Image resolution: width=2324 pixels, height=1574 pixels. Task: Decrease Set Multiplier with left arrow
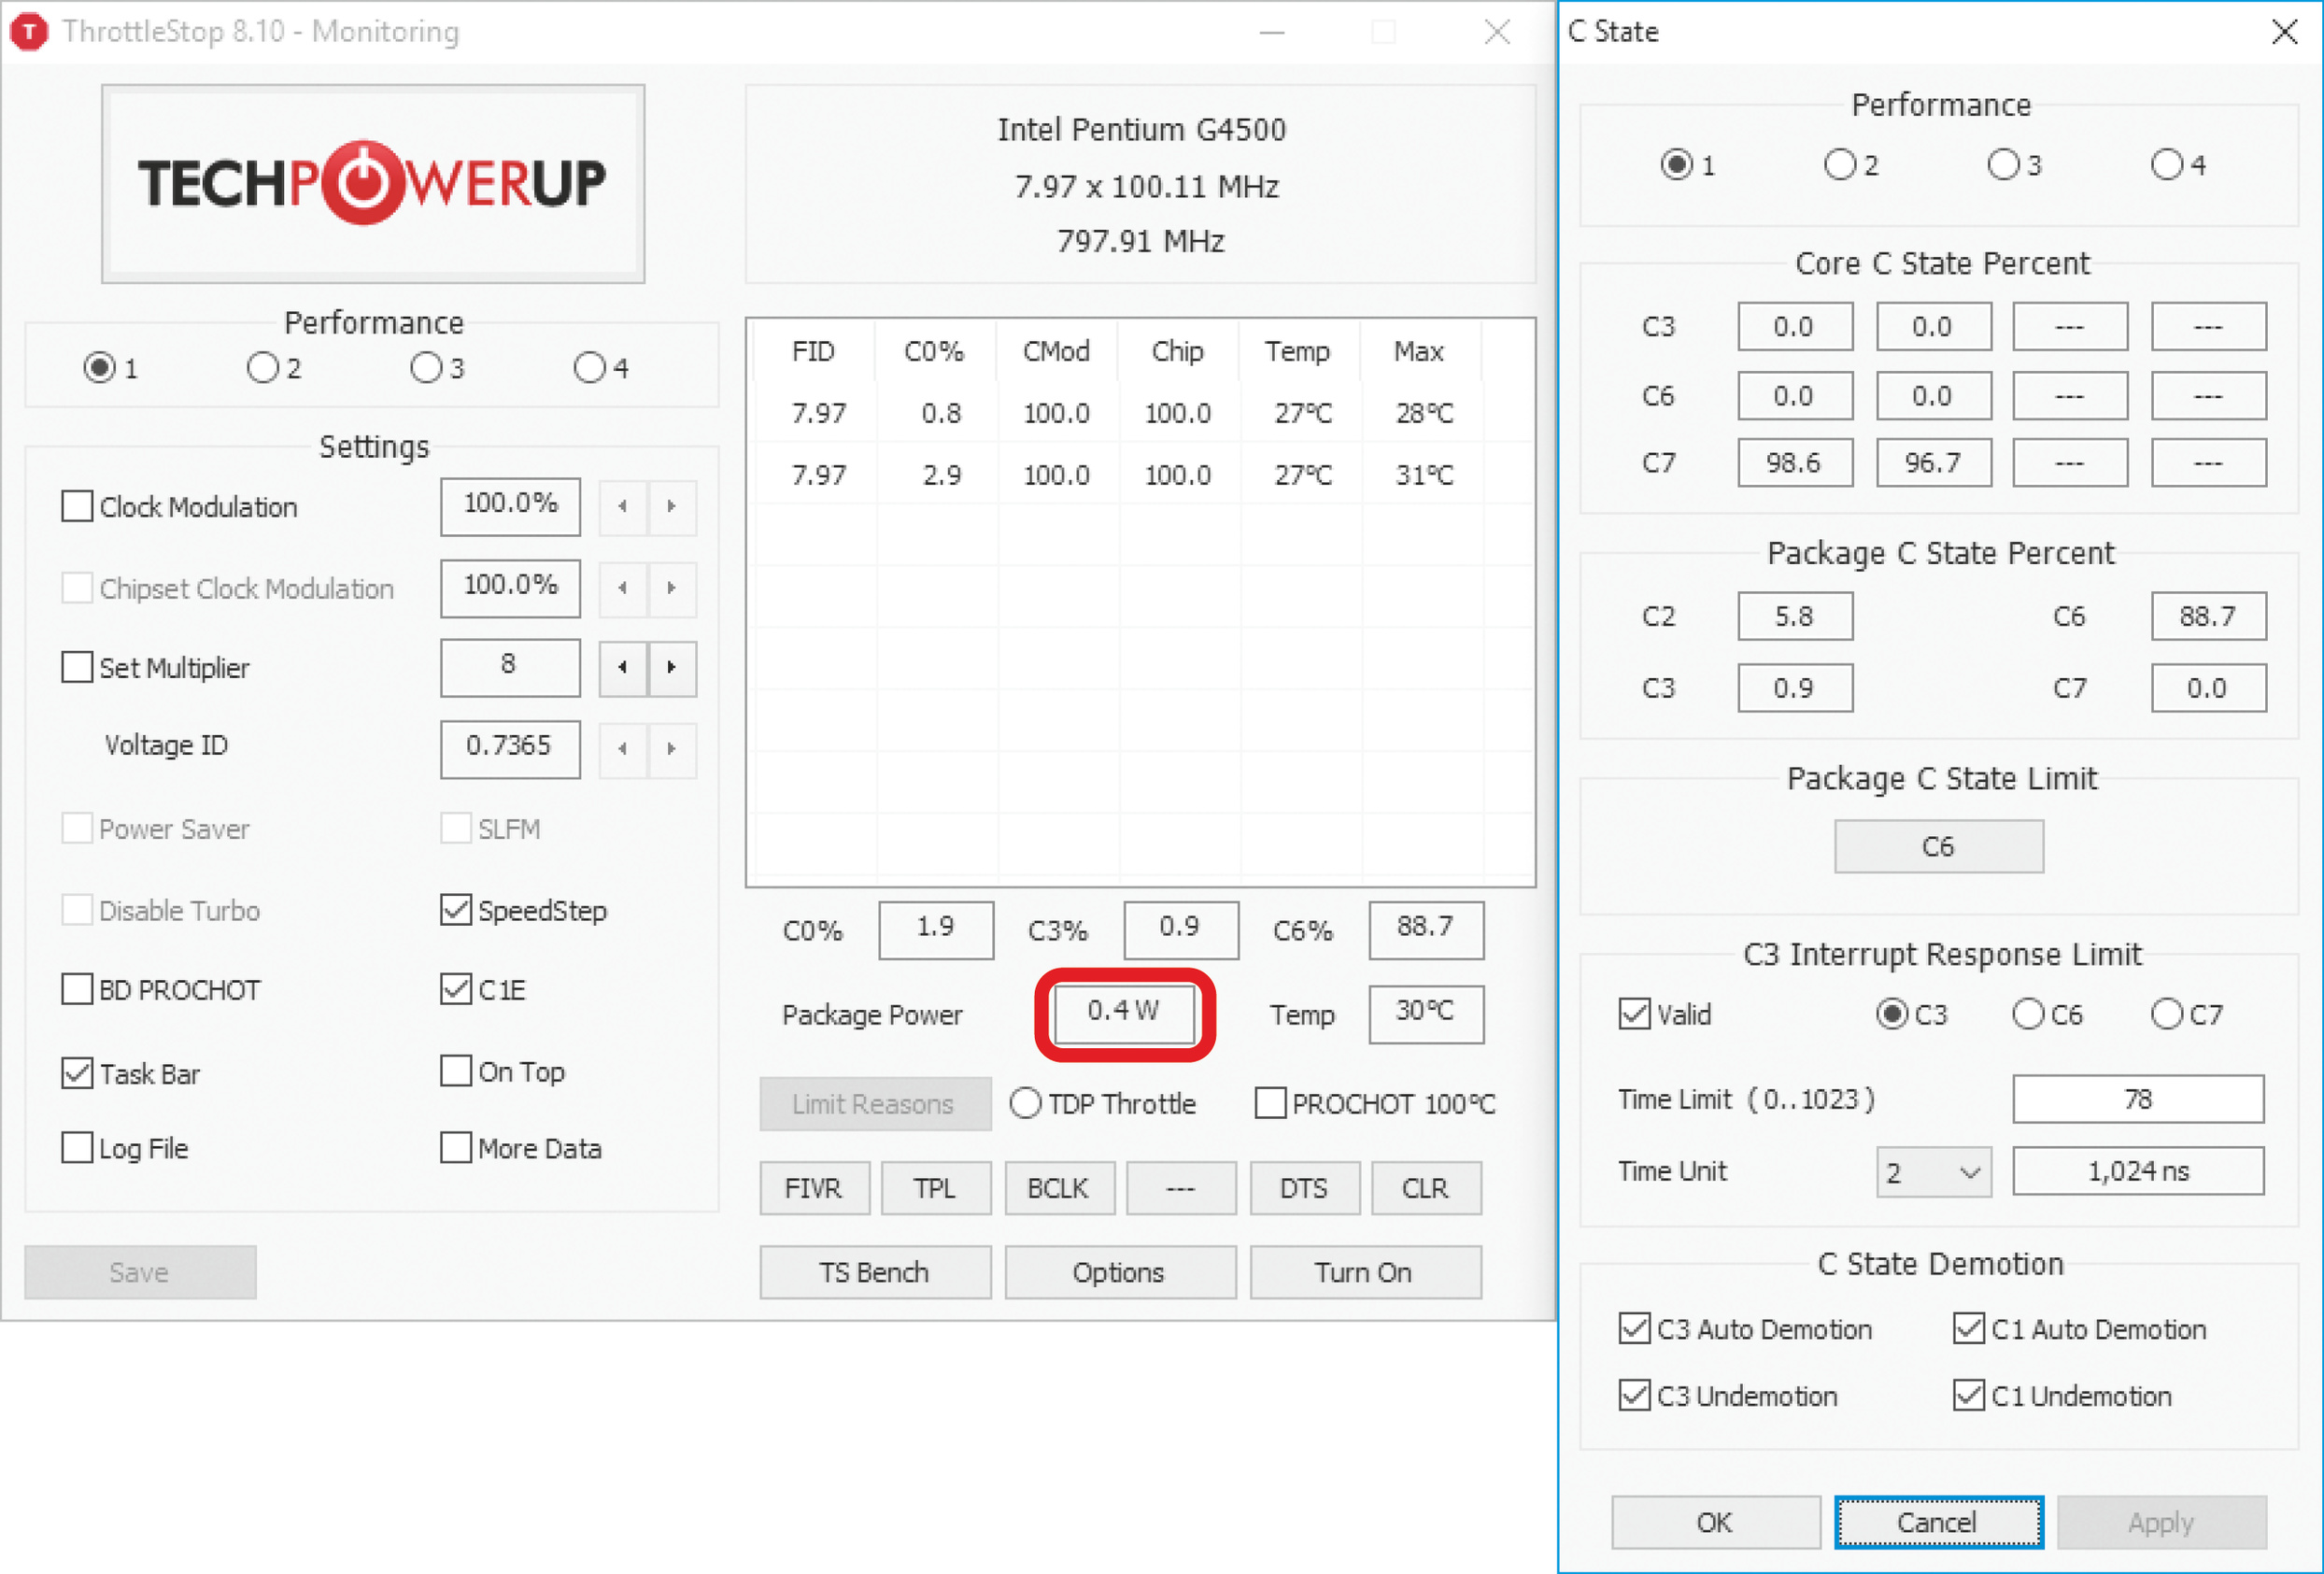tap(623, 667)
